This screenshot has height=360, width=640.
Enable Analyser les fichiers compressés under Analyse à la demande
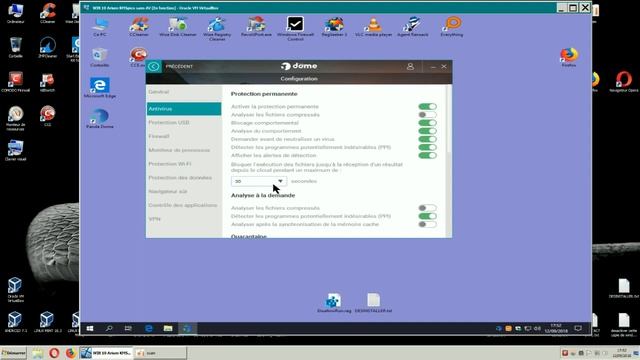tap(427, 208)
